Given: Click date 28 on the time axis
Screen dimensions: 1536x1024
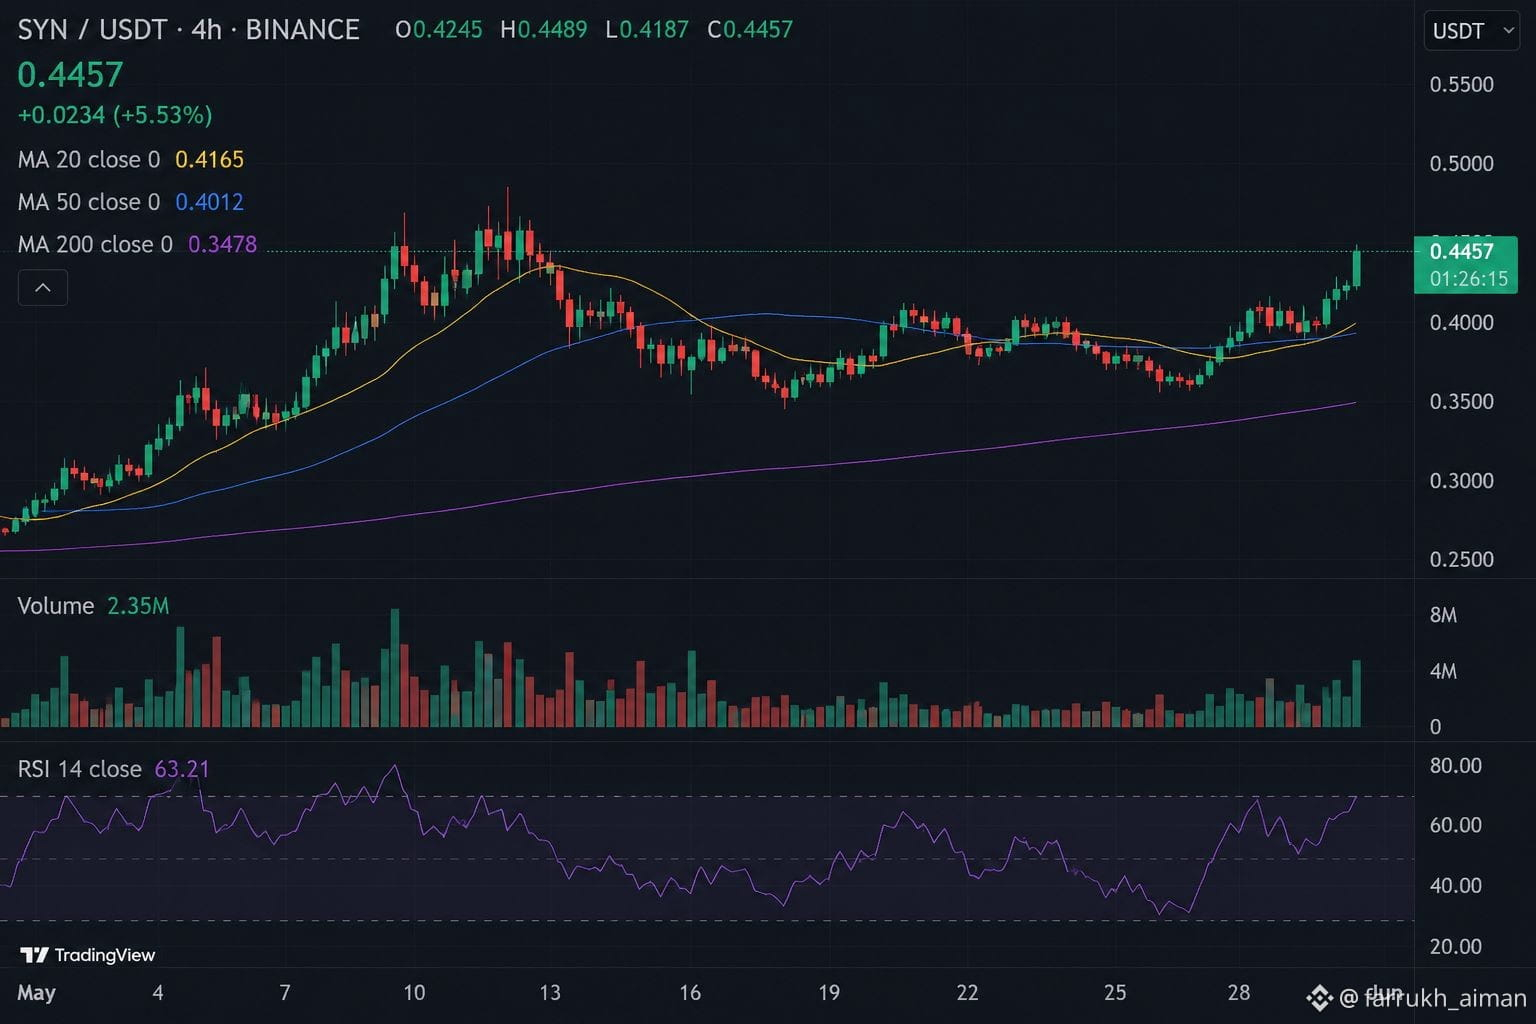Looking at the screenshot, I should coord(1239,993).
